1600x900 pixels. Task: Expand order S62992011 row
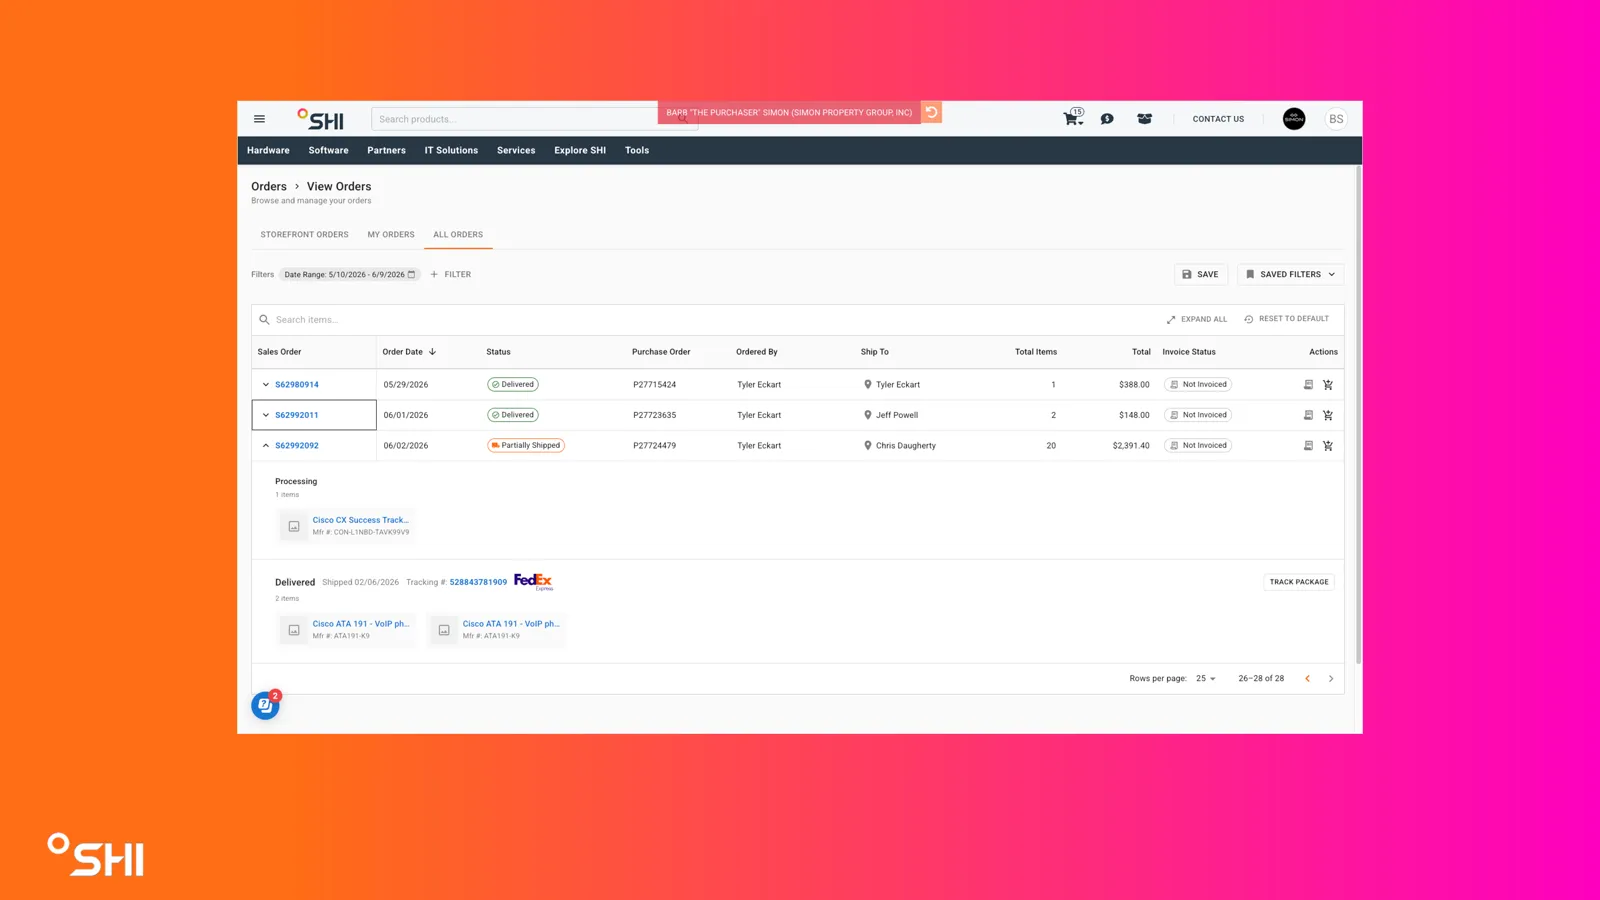(266, 415)
